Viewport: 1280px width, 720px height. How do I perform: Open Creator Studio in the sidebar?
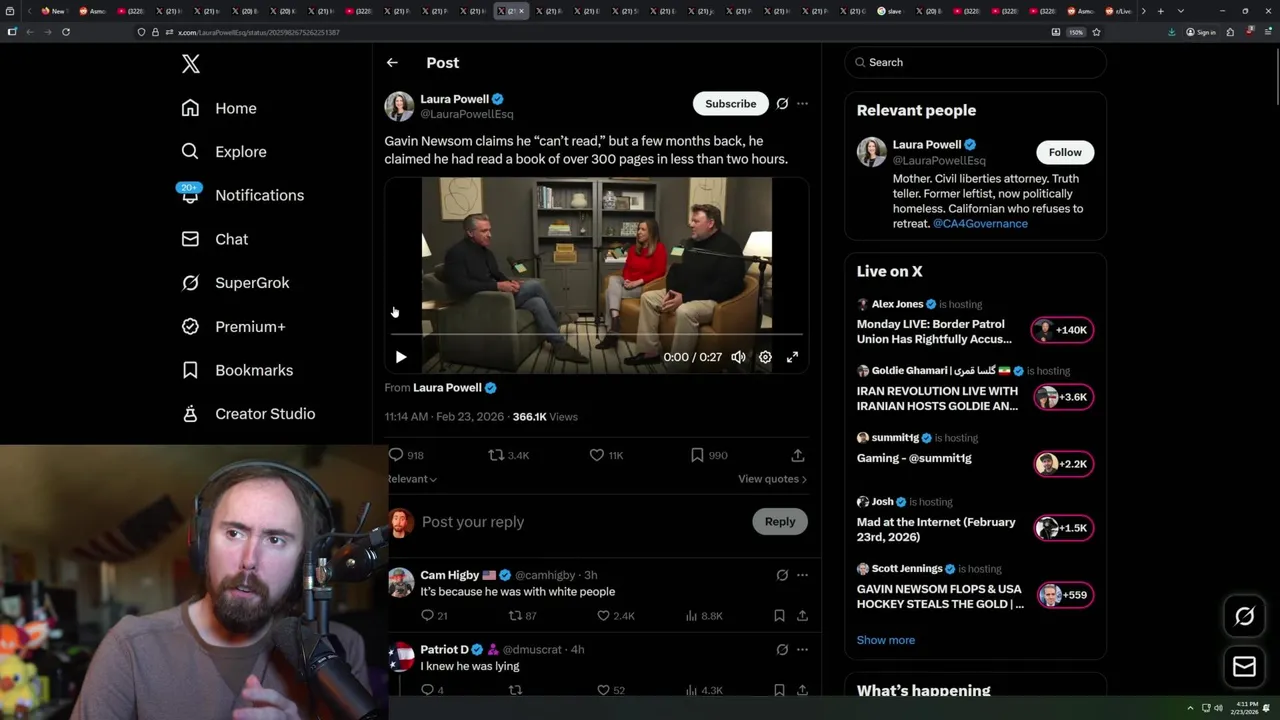tap(248, 414)
